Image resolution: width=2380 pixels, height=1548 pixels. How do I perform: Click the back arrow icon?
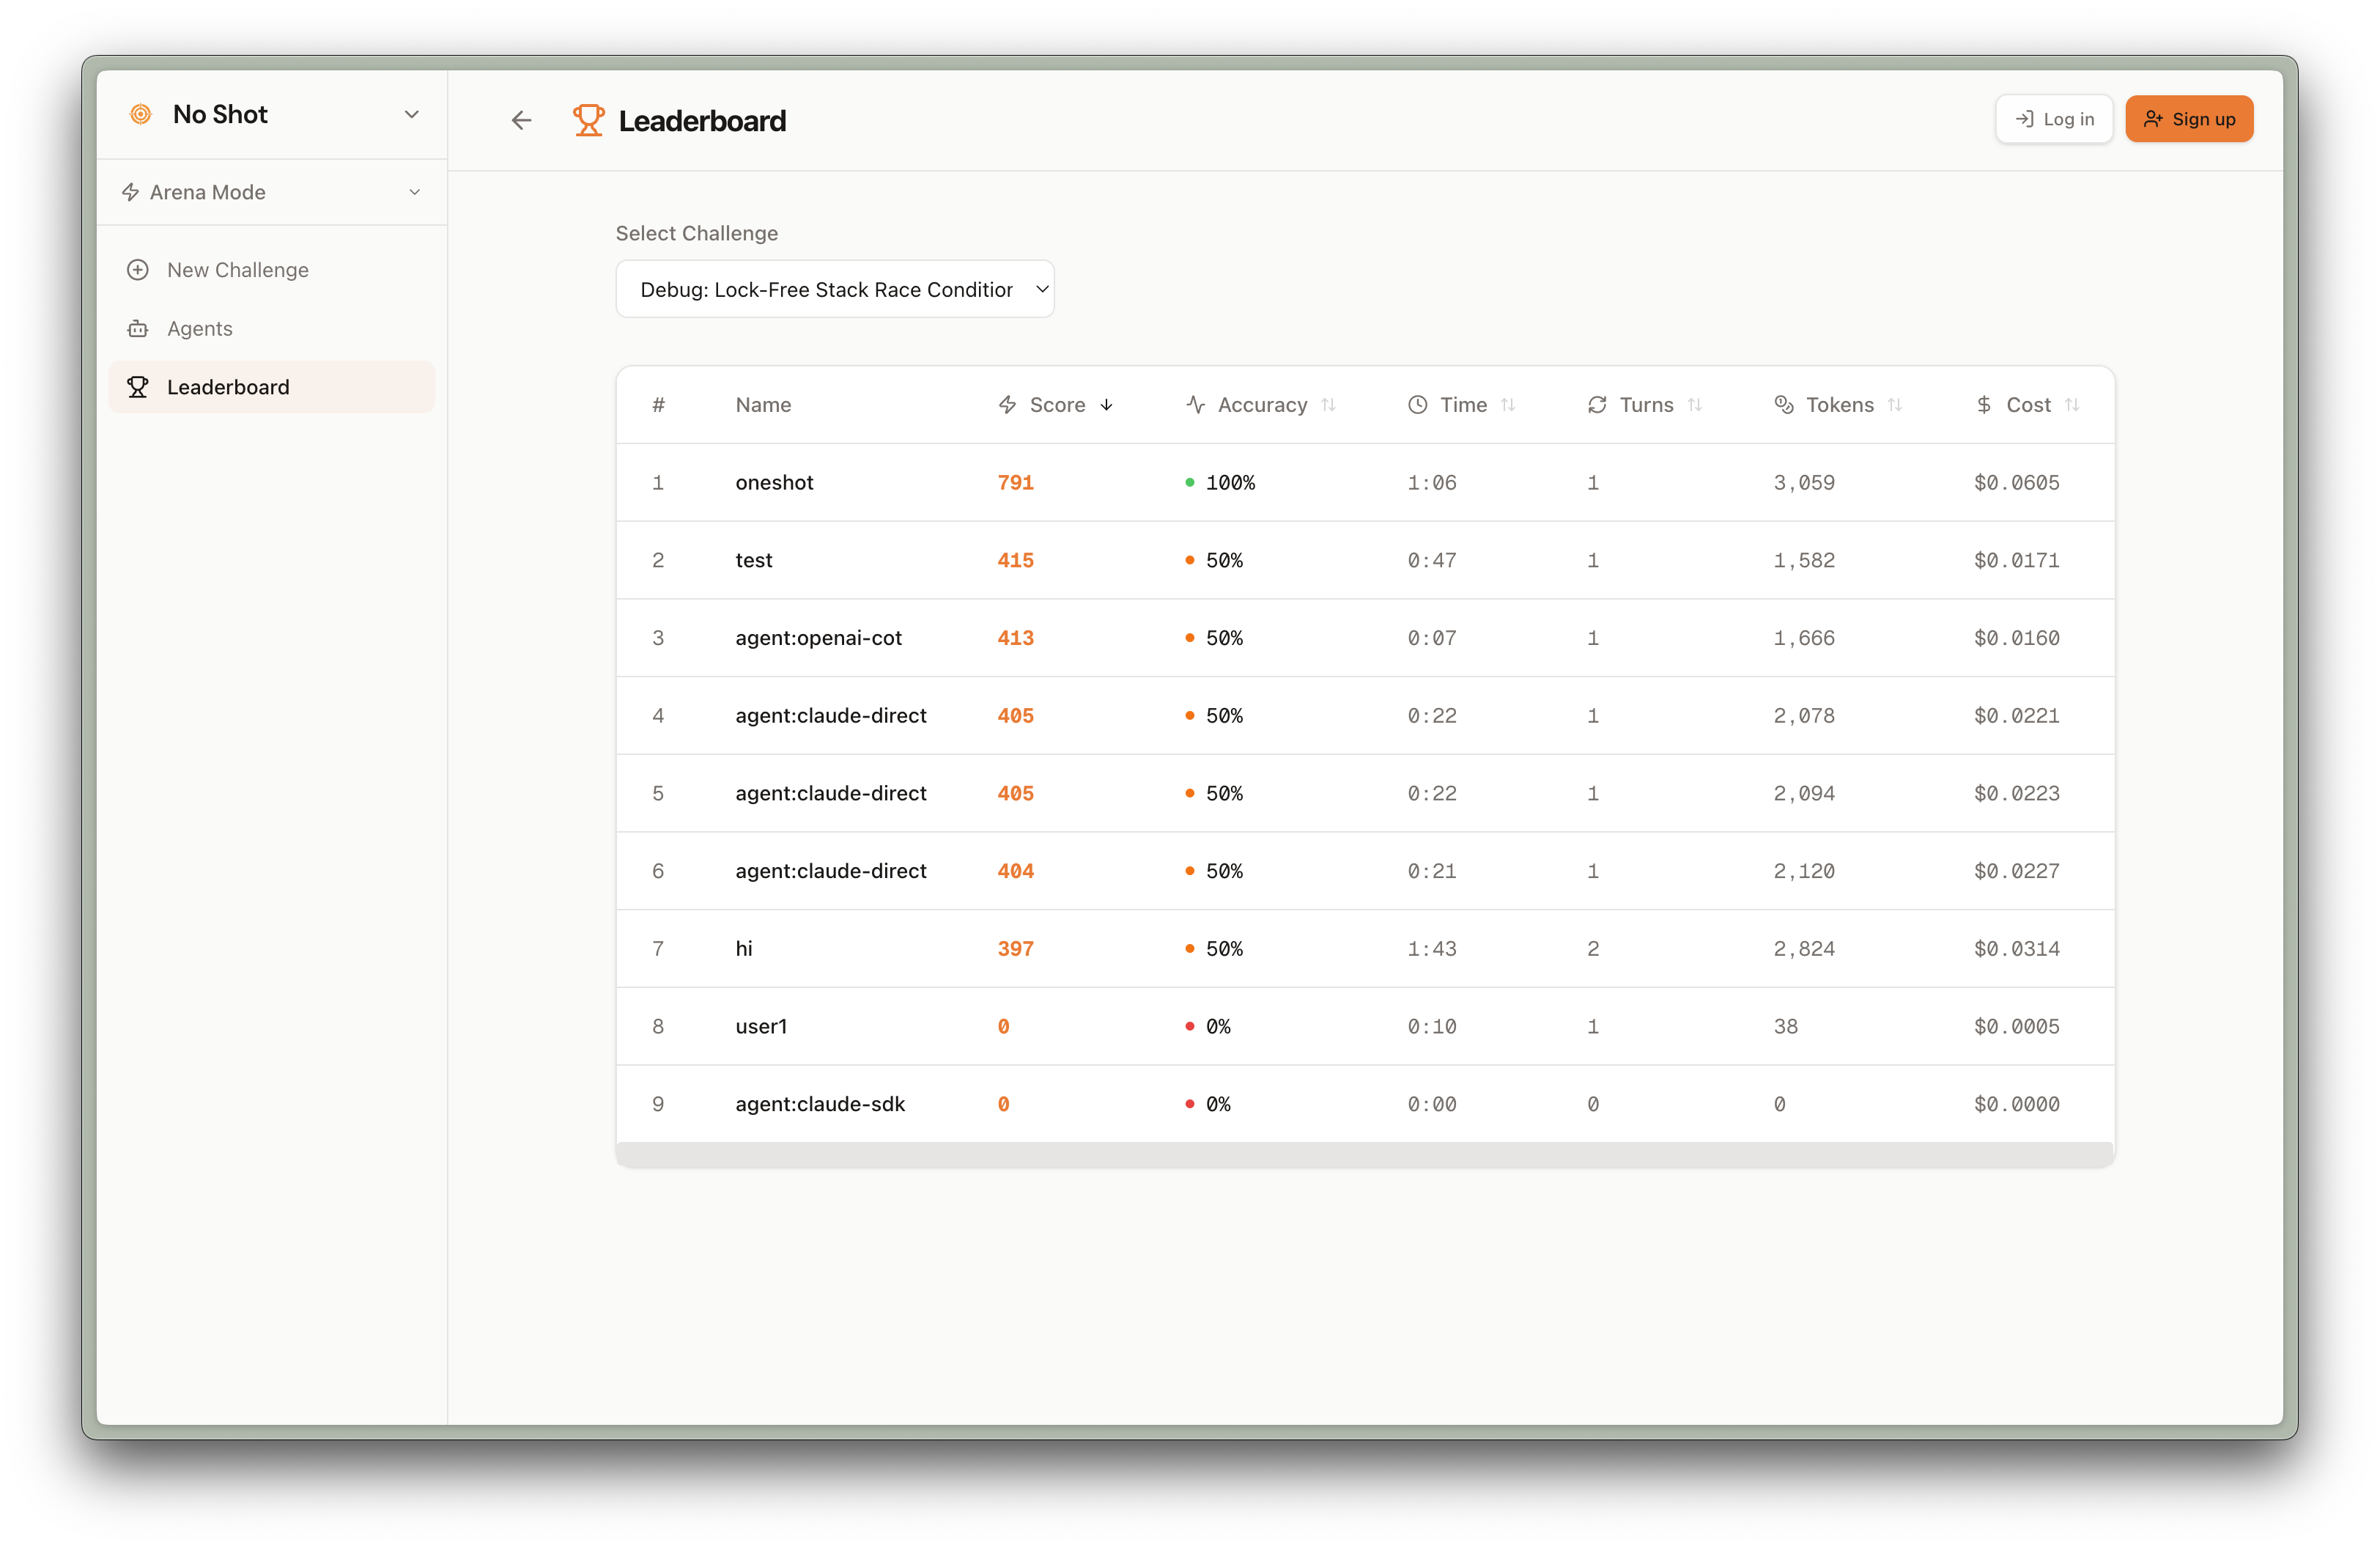(x=521, y=121)
